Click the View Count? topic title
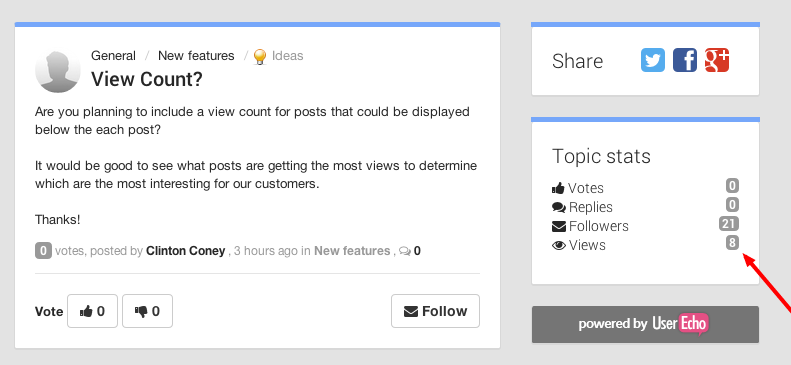The width and height of the screenshot is (791, 365). [x=147, y=79]
